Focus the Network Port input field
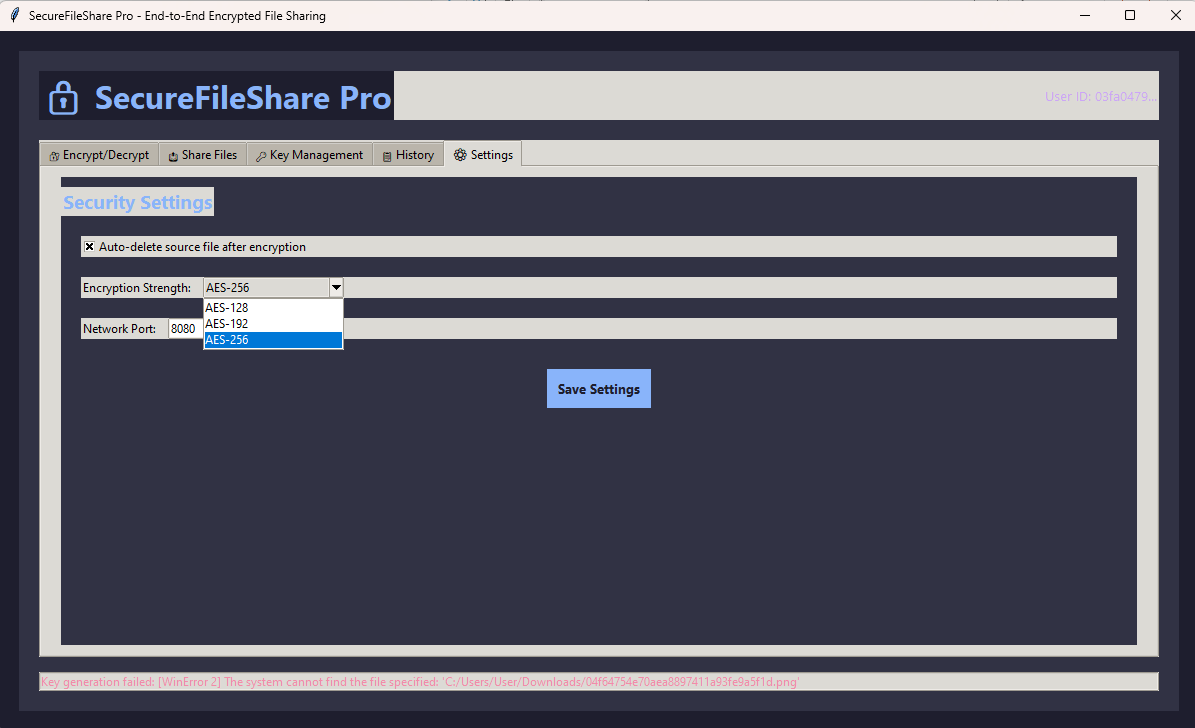 pos(185,329)
